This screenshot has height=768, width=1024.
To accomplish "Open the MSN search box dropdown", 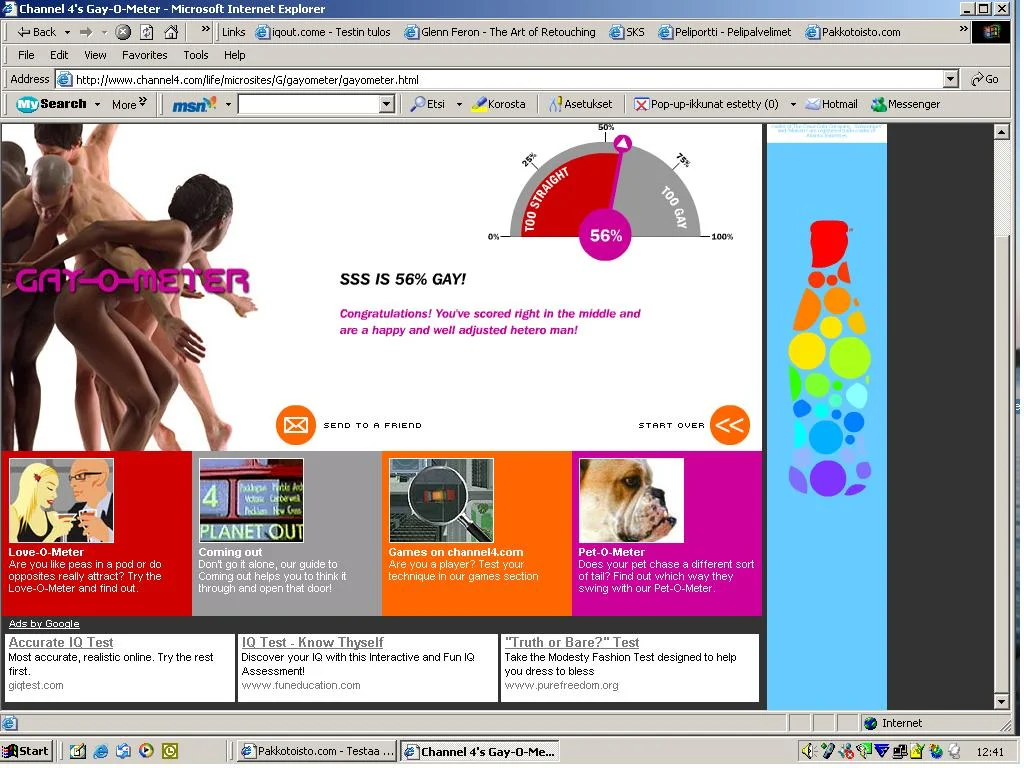I will coord(387,104).
